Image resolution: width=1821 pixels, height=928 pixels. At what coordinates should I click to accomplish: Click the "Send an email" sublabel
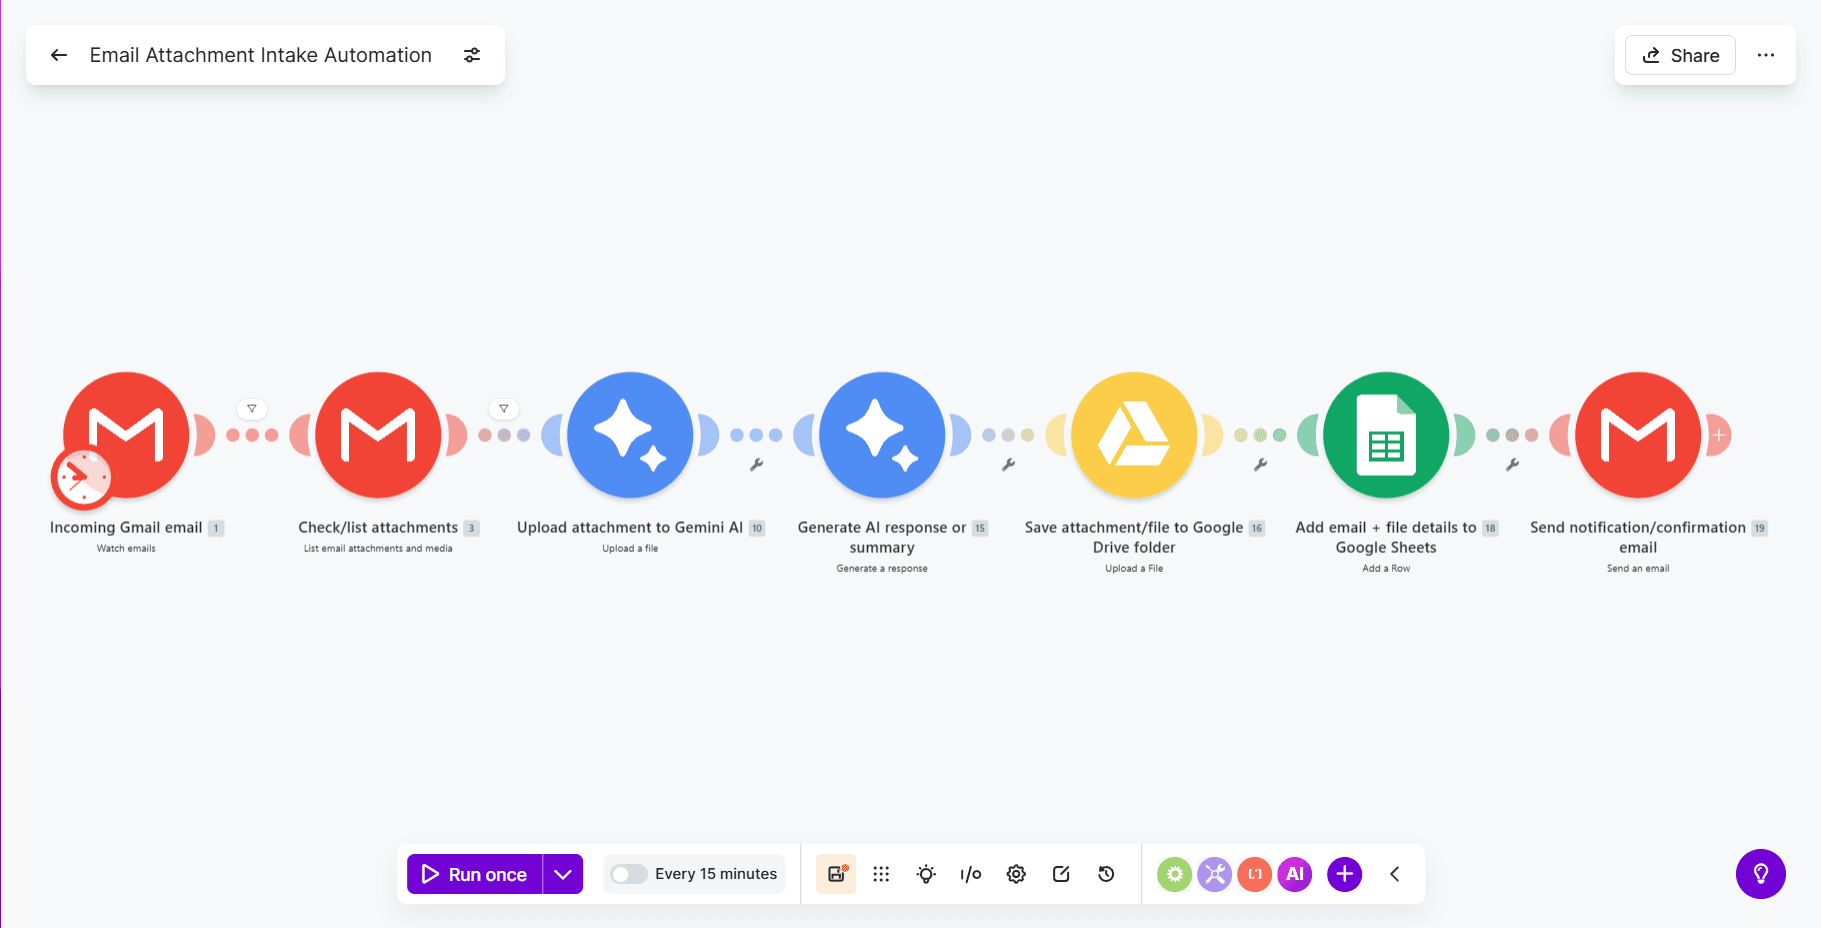pyautogui.click(x=1638, y=568)
